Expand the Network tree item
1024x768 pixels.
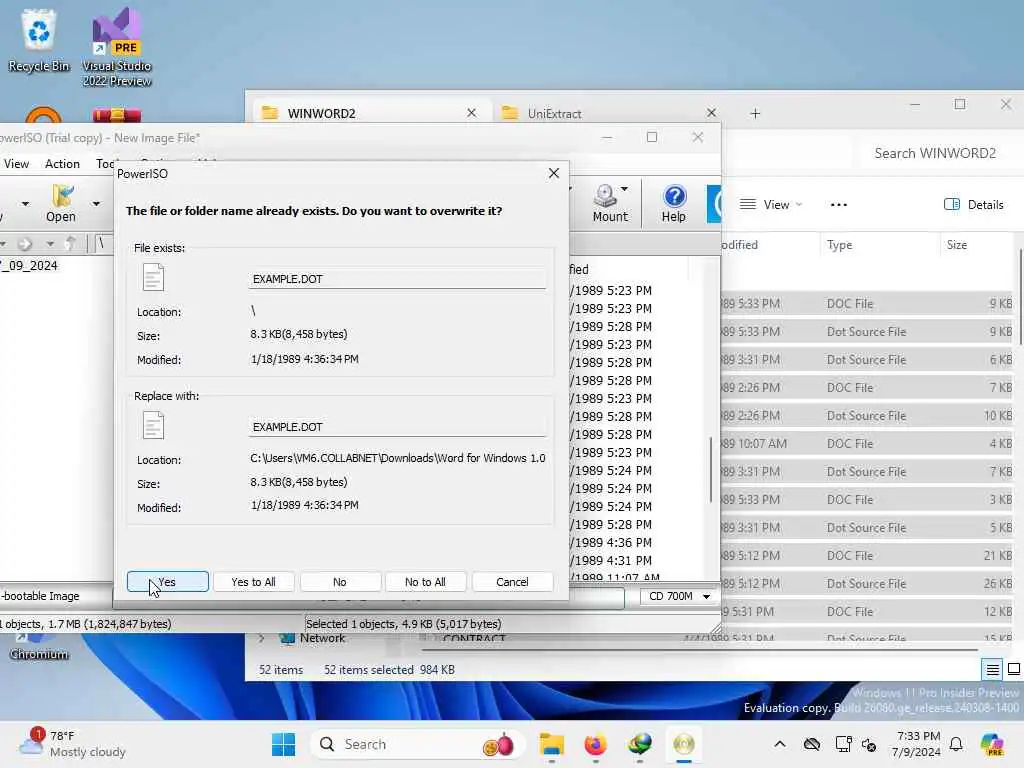click(262, 638)
